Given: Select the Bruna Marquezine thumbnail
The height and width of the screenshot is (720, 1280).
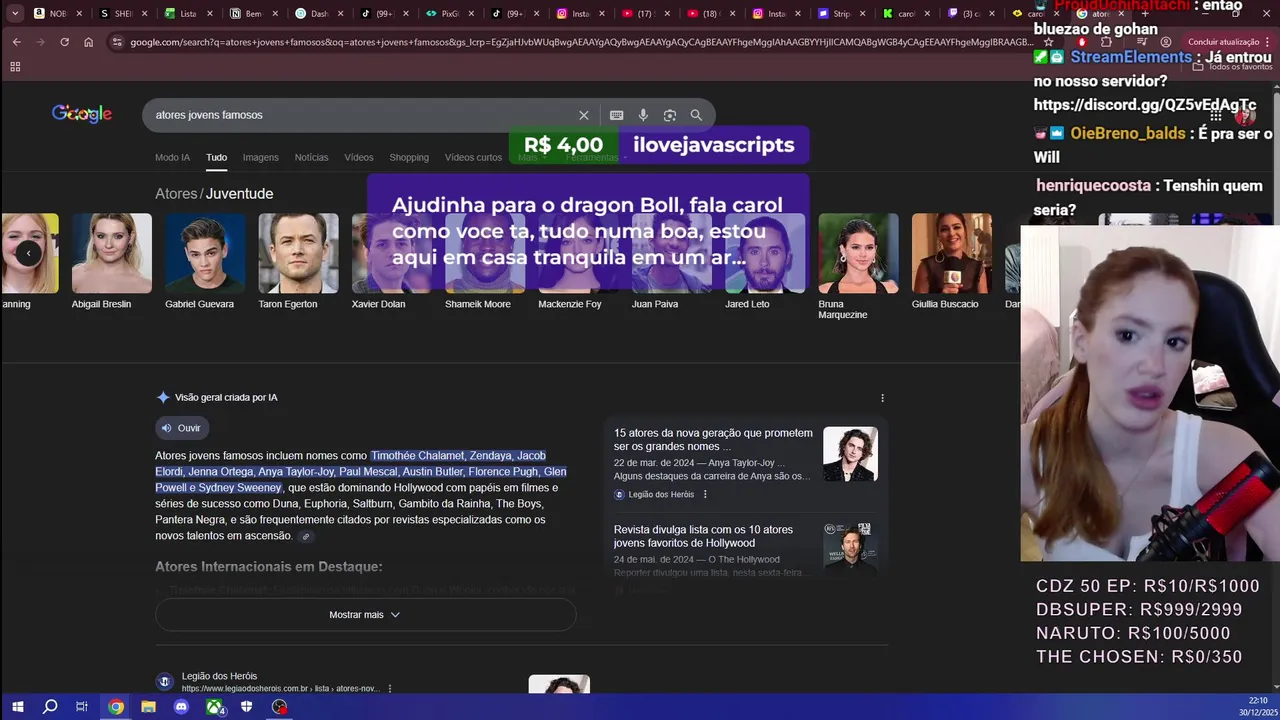Looking at the screenshot, I should tap(858, 253).
